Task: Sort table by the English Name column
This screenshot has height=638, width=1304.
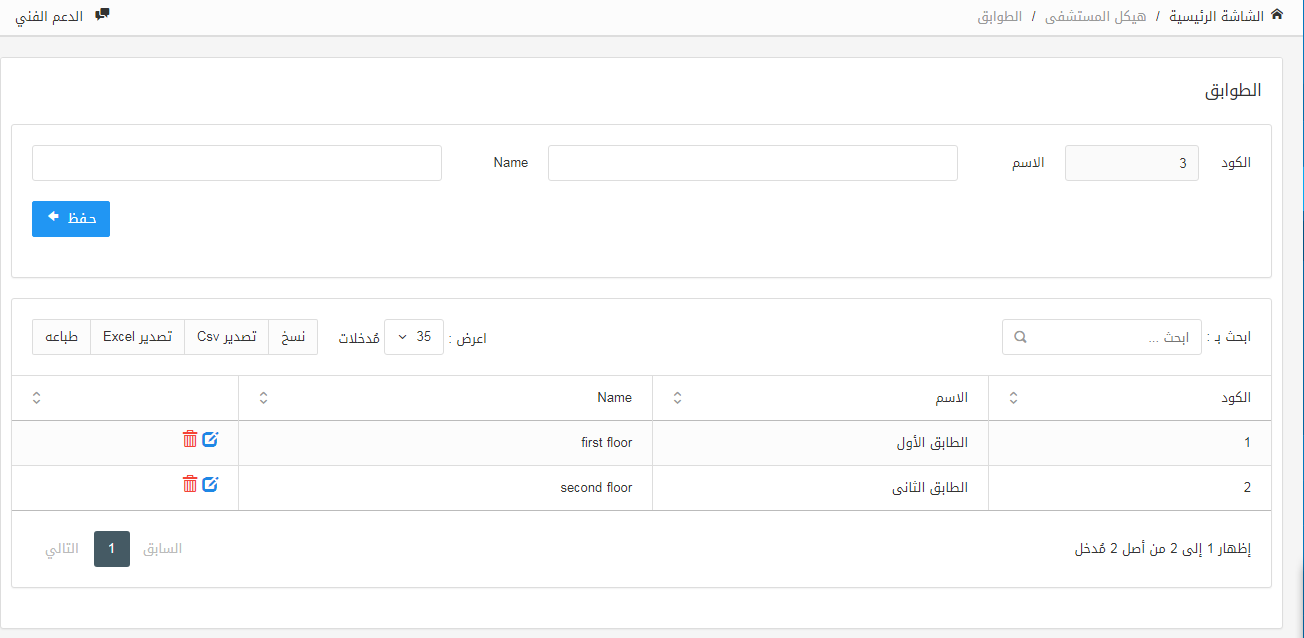Action: (263, 398)
